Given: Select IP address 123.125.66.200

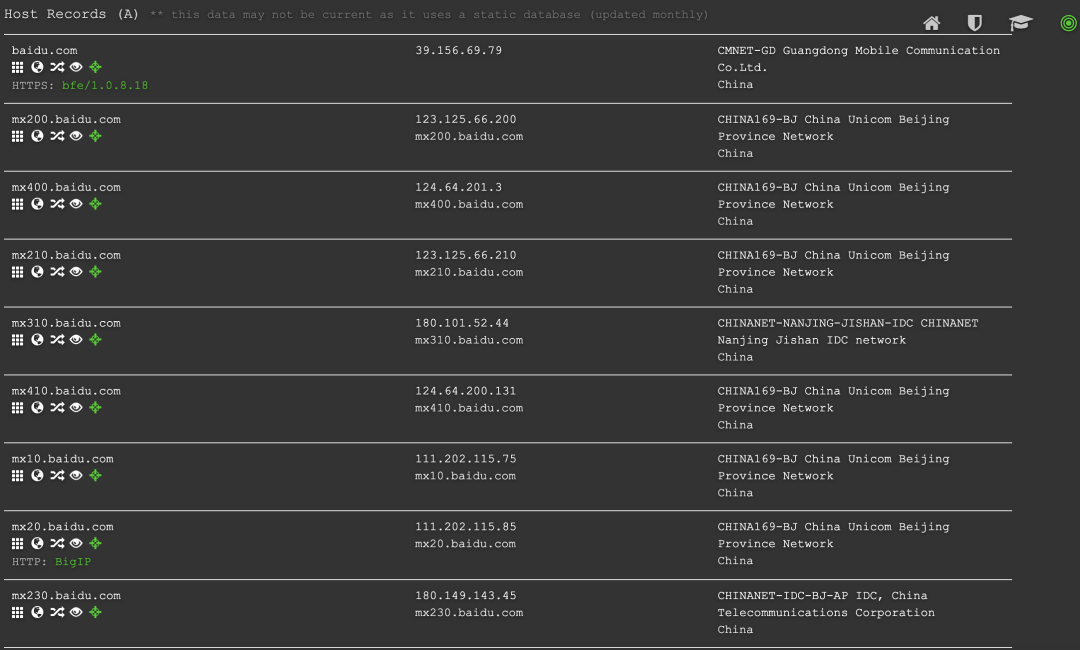Looking at the screenshot, I should click(x=466, y=119).
